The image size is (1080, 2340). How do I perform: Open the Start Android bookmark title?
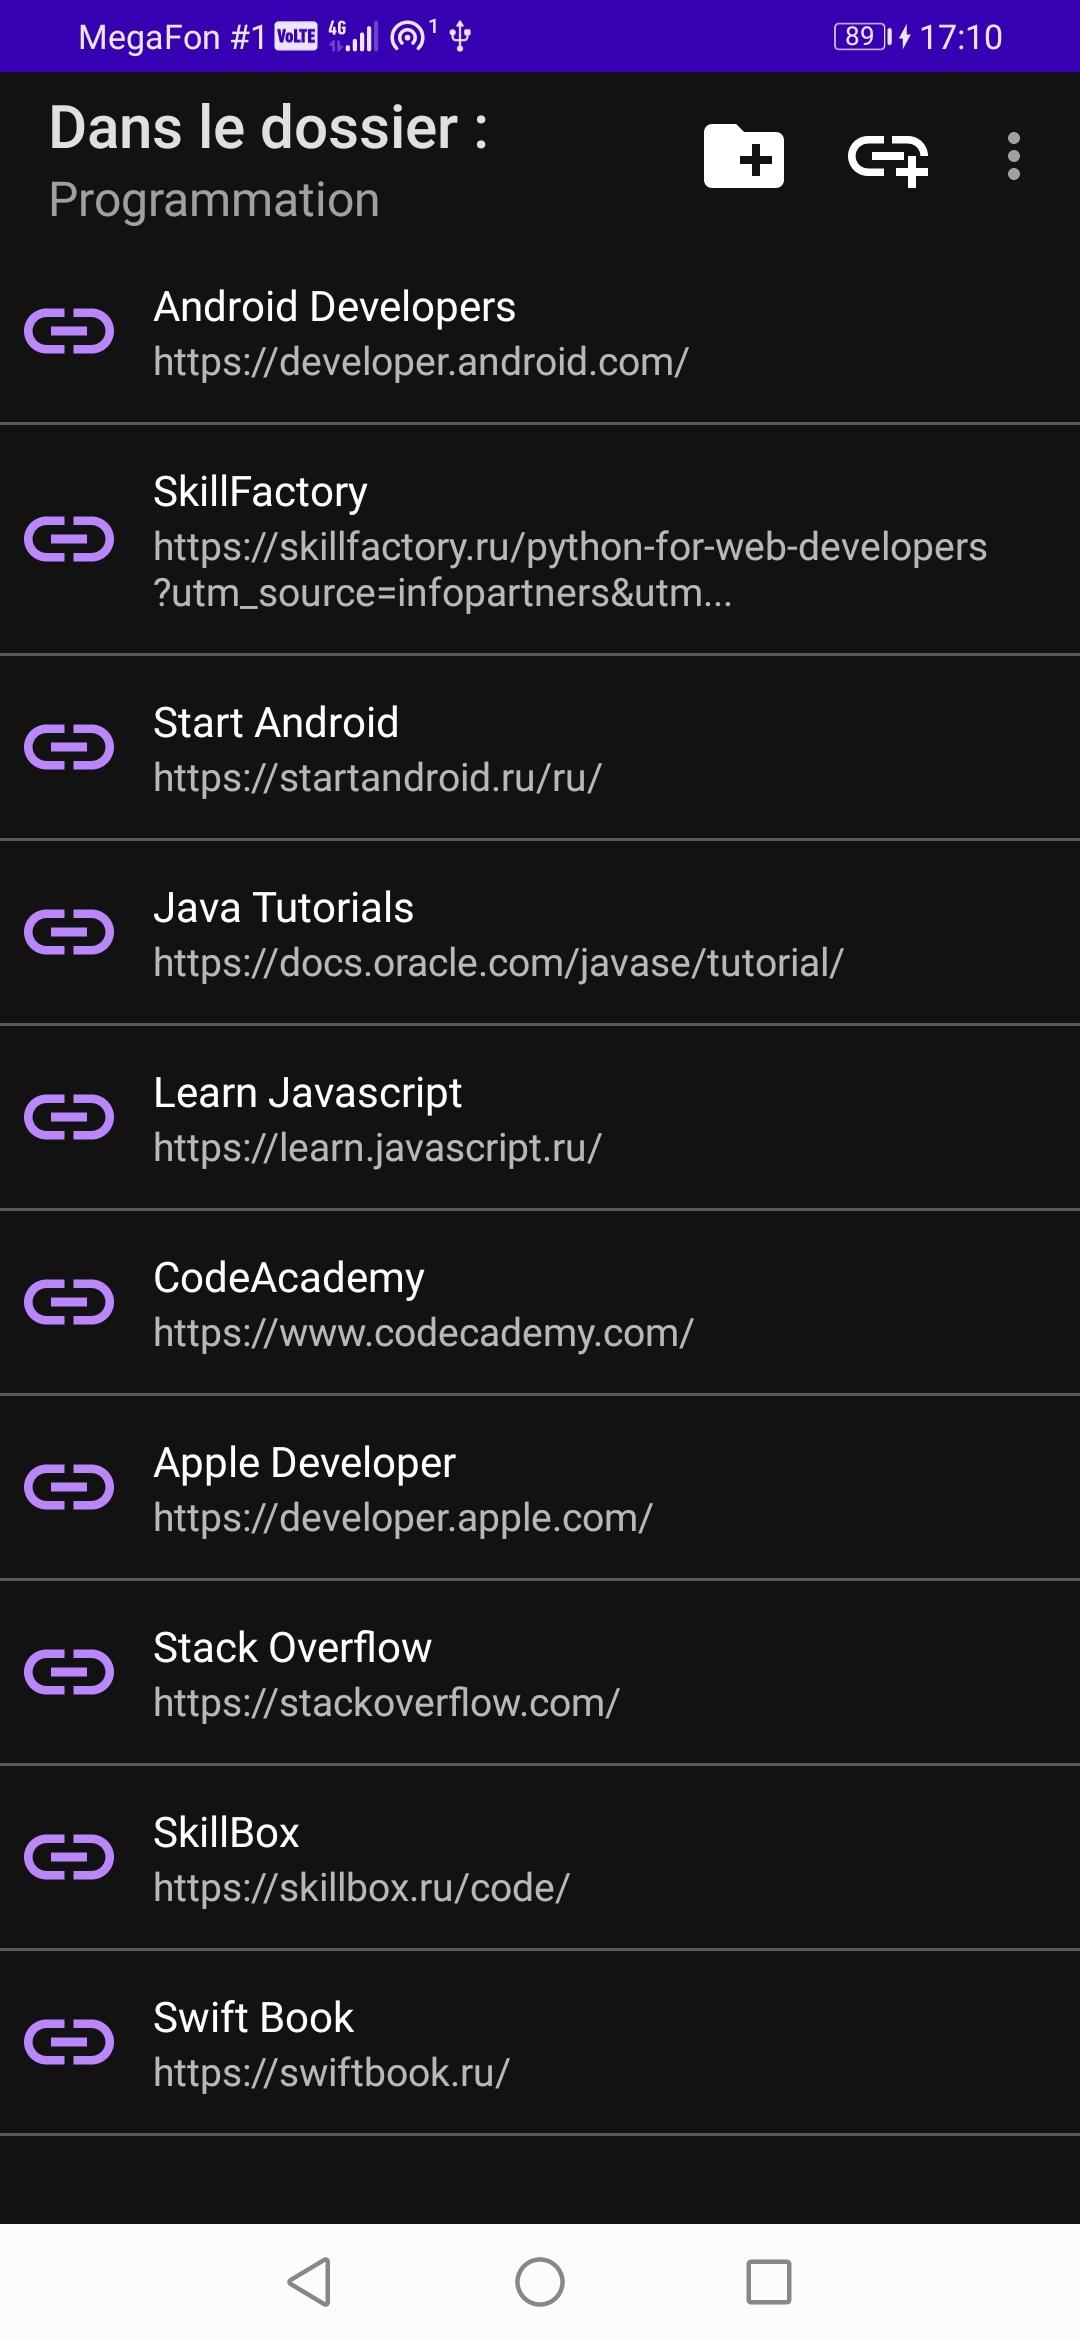point(276,723)
